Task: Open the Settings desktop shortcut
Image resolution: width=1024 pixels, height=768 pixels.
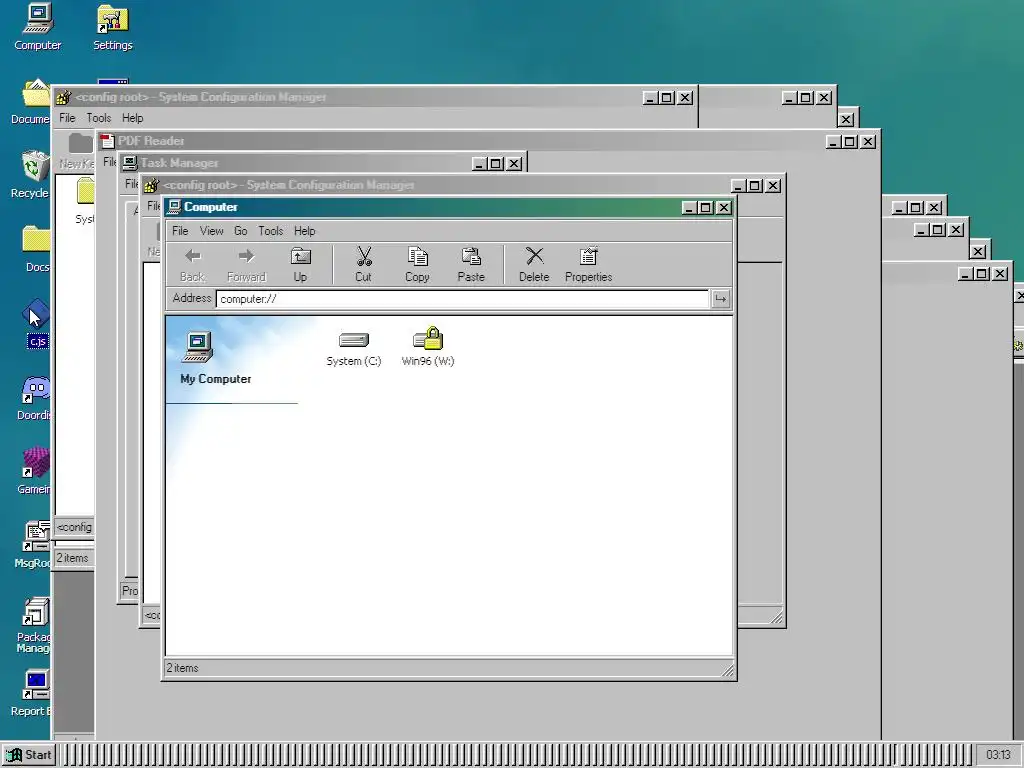Action: click(x=112, y=27)
